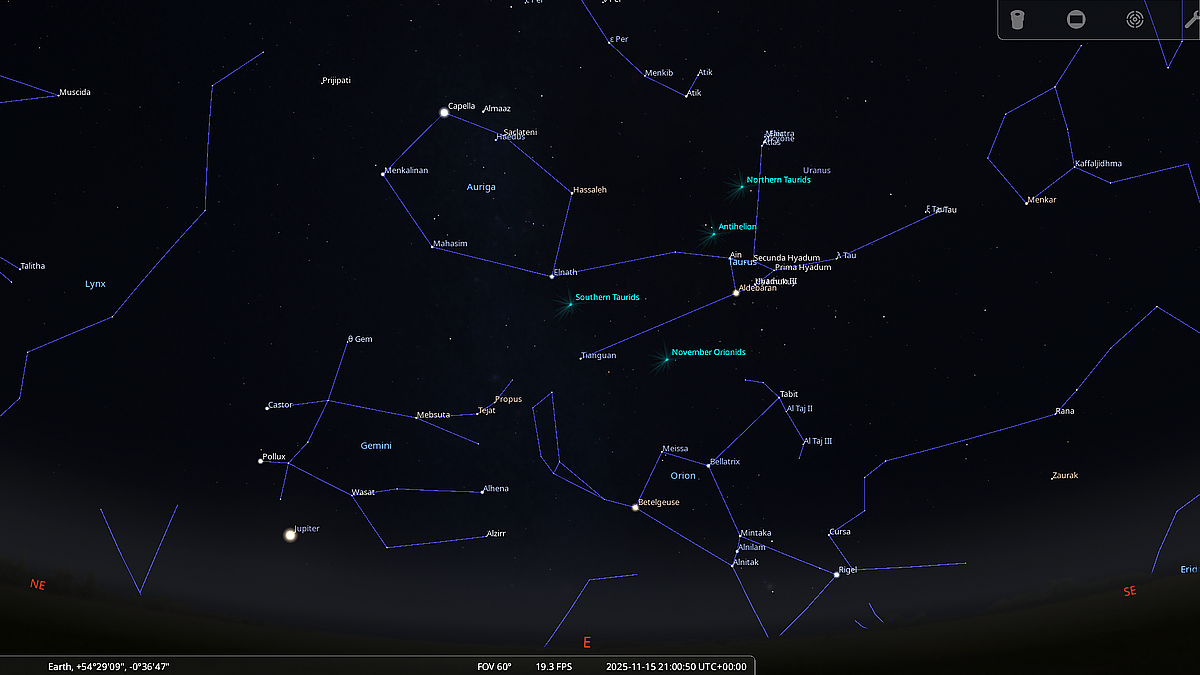Enable the image sensor frame icon
The image size is (1200, 675).
1076,20
